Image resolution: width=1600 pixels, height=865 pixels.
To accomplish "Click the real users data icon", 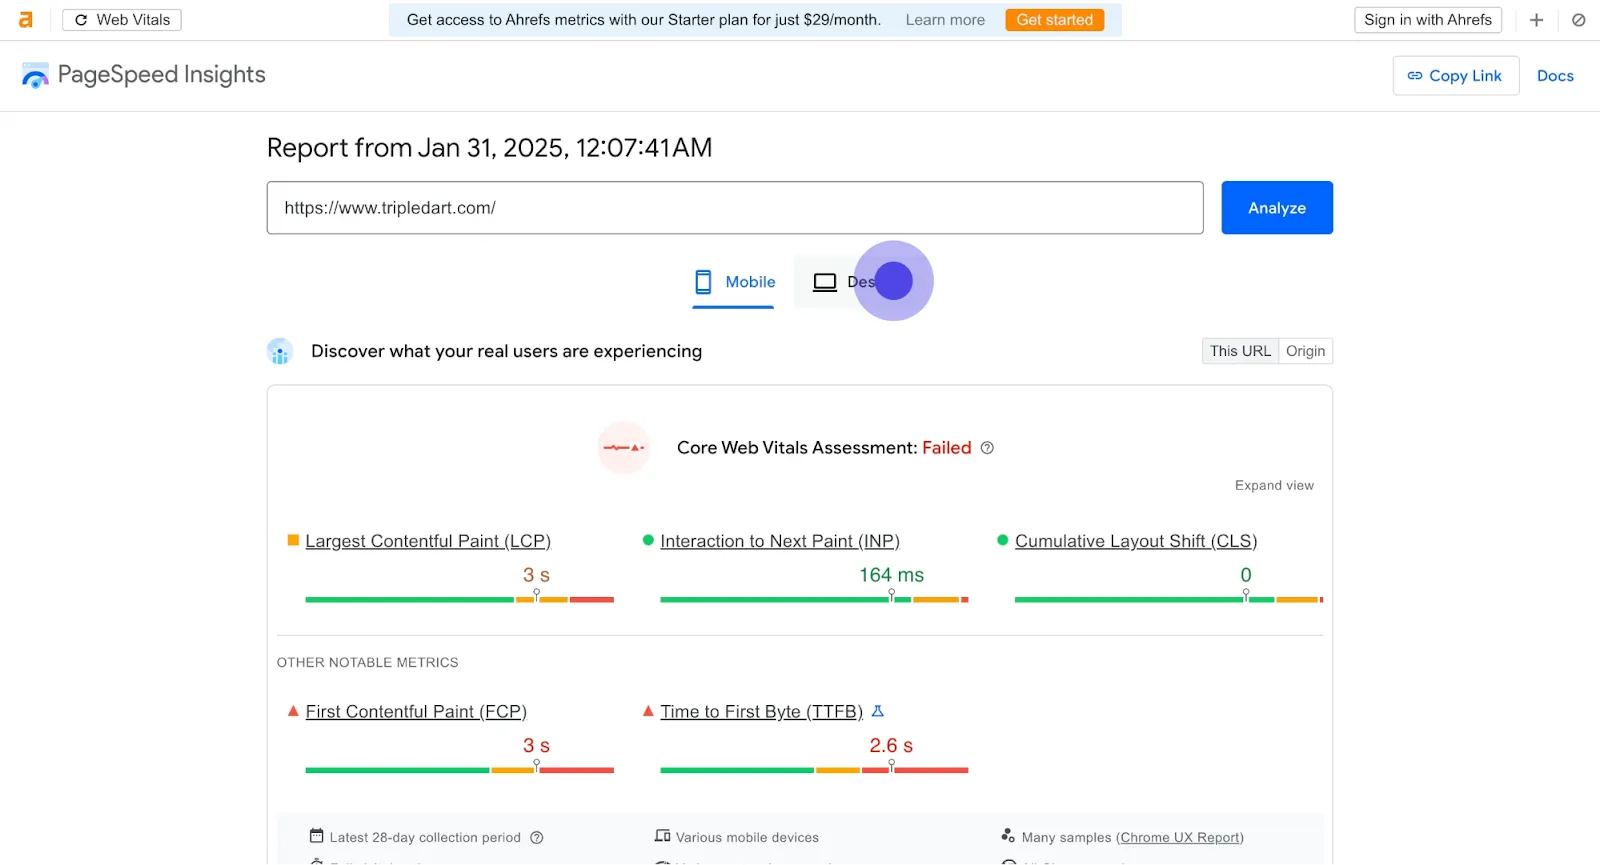I will point(280,352).
